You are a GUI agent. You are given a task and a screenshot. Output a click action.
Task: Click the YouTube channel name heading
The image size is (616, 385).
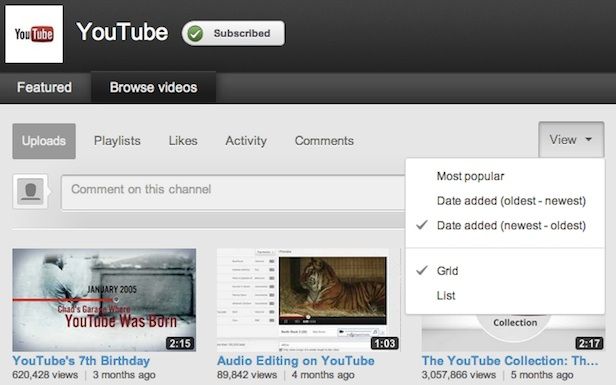click(122, 32)
